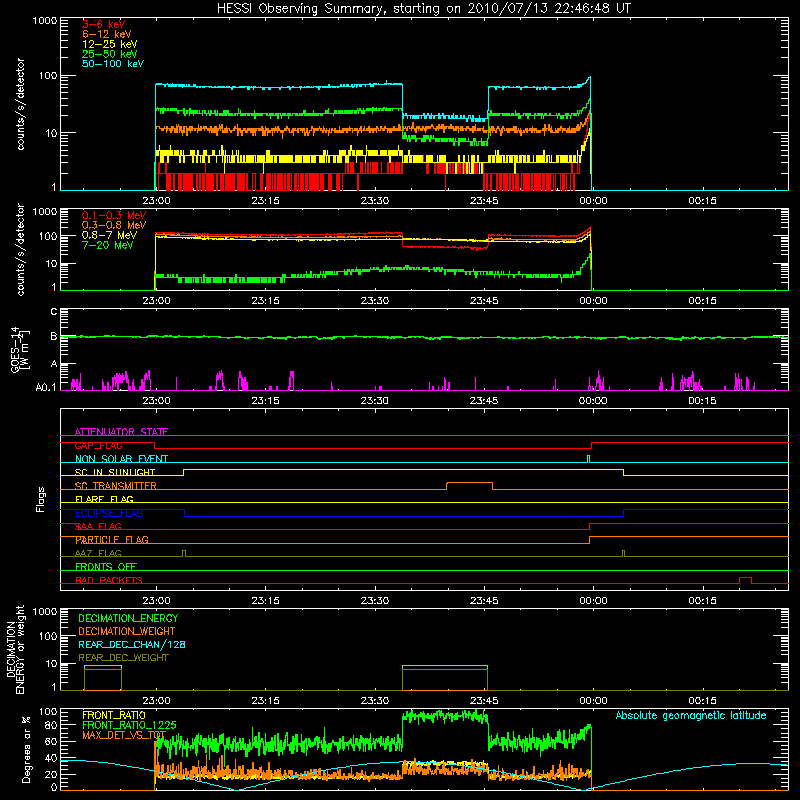Select the BAD_PACKETS flag label
Image resolution: width=800 pixels, height=800 pixels.
[109, 580]
